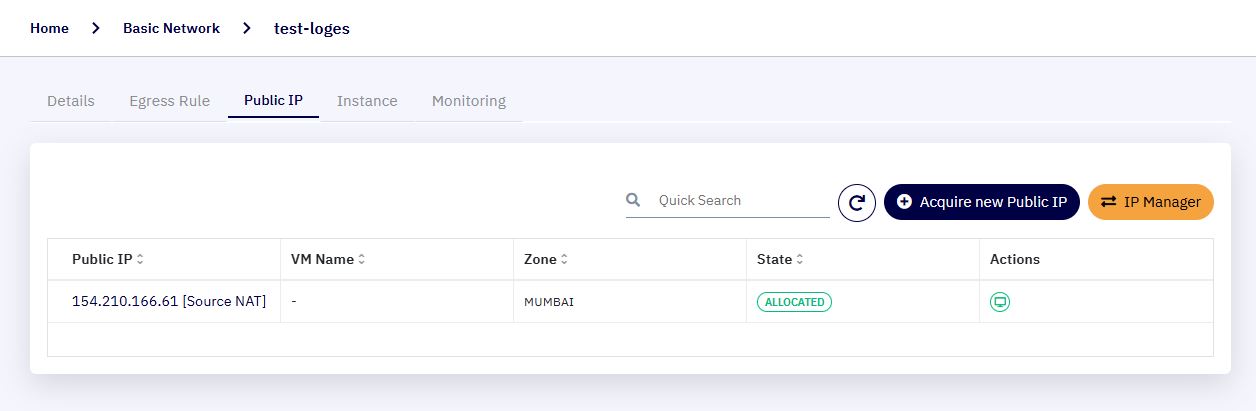
Task: Click the circular refresh icon
Action: [x=857, y=202]
